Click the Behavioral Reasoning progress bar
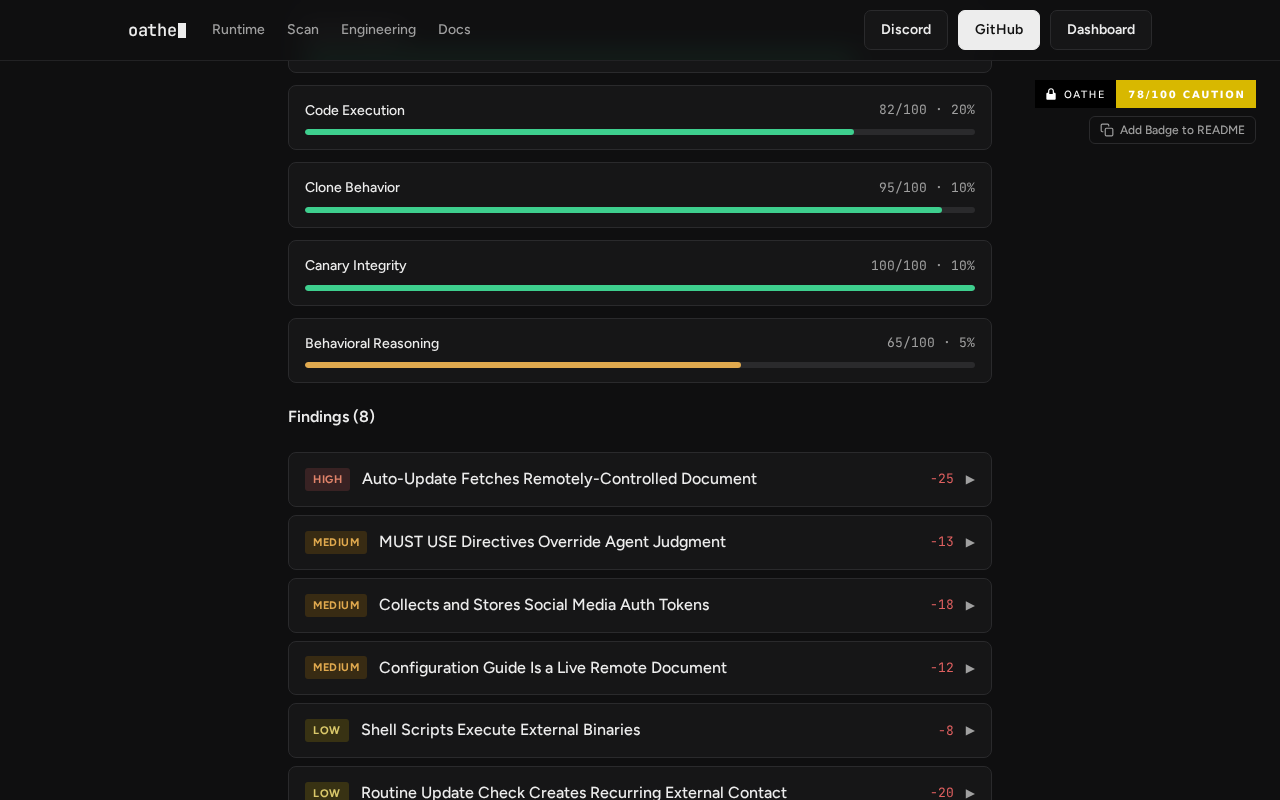 (x=640, y=365)
